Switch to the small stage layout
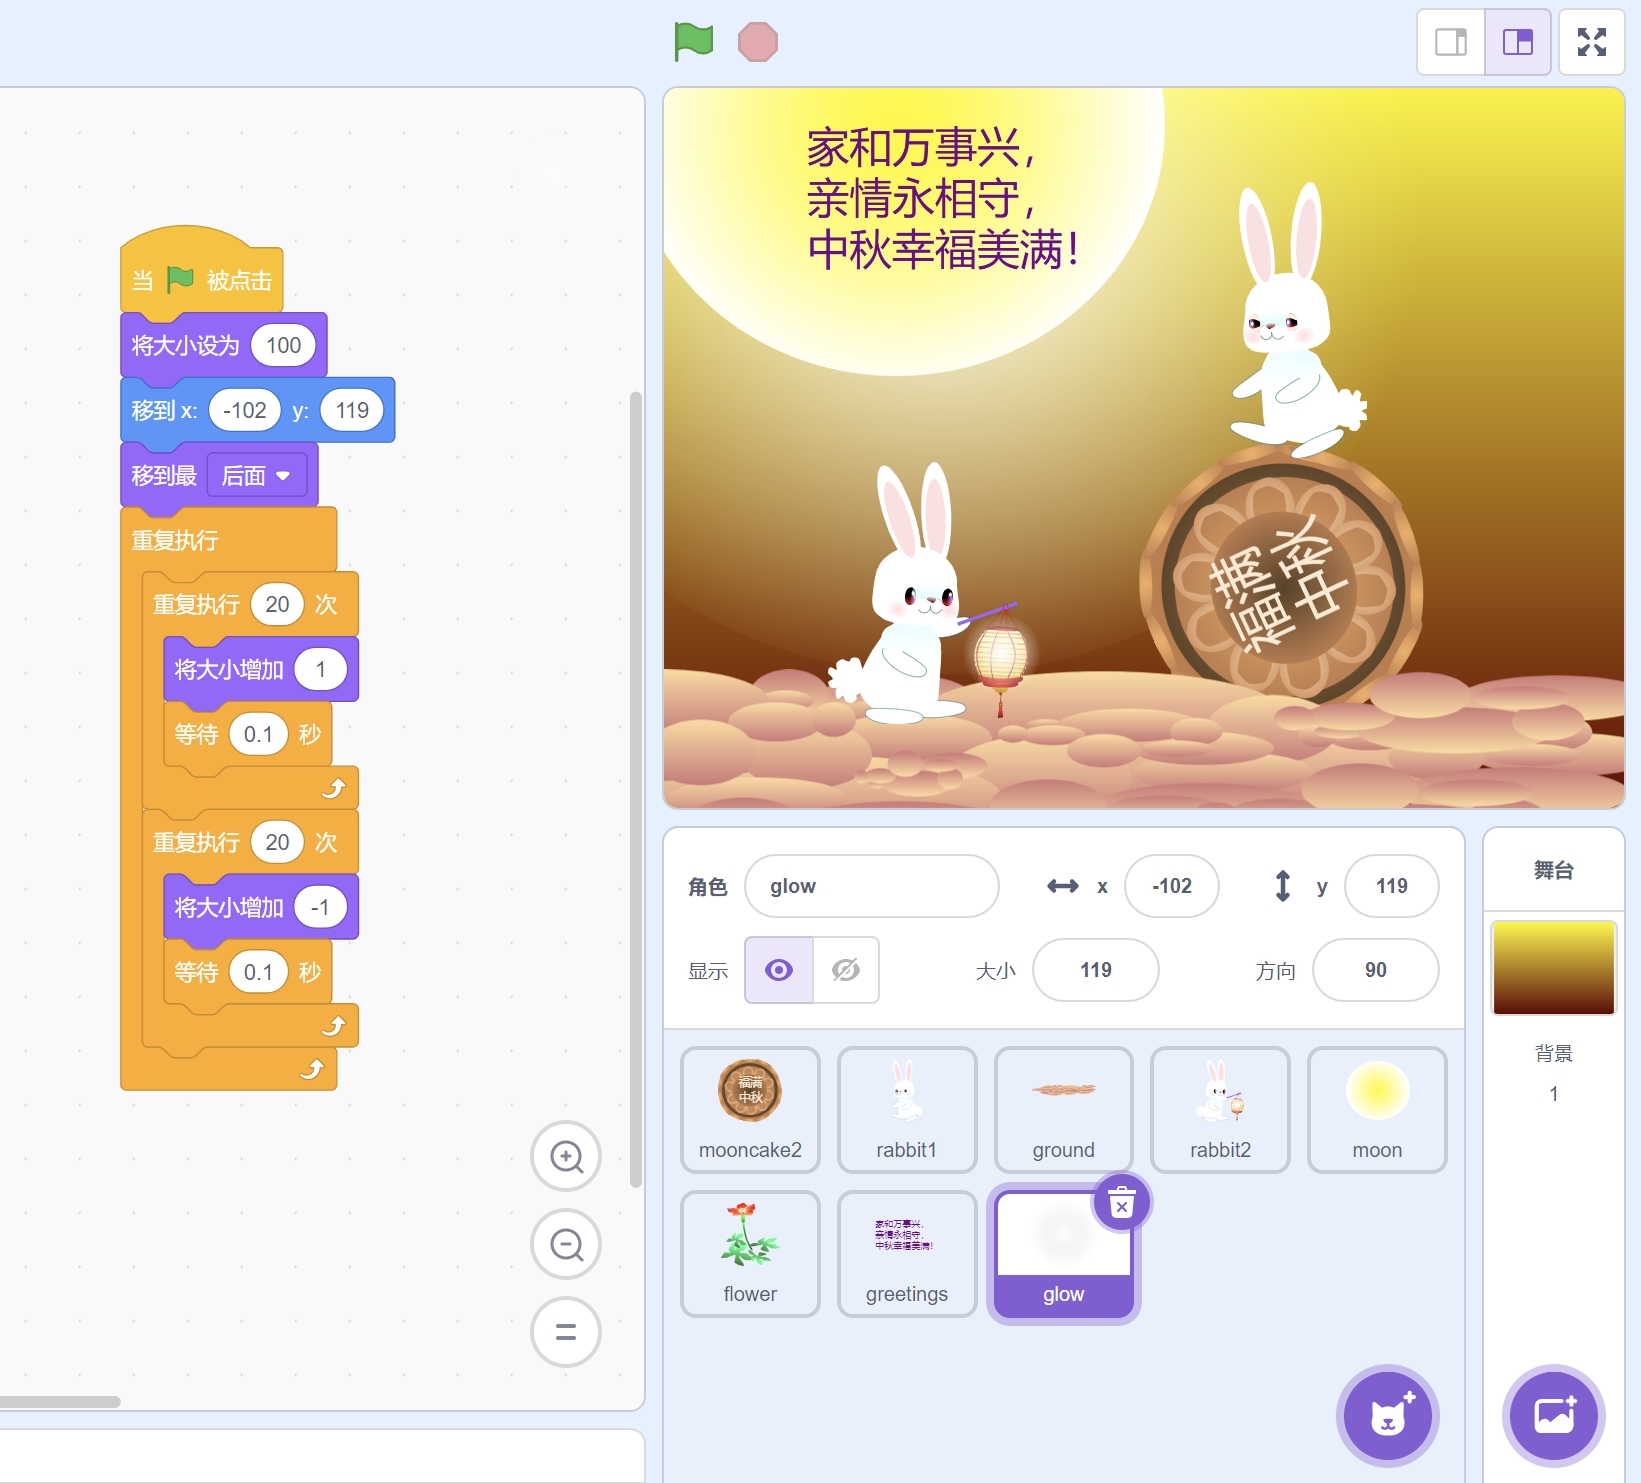The image size is (1641, 1483). click(1450, 41)
